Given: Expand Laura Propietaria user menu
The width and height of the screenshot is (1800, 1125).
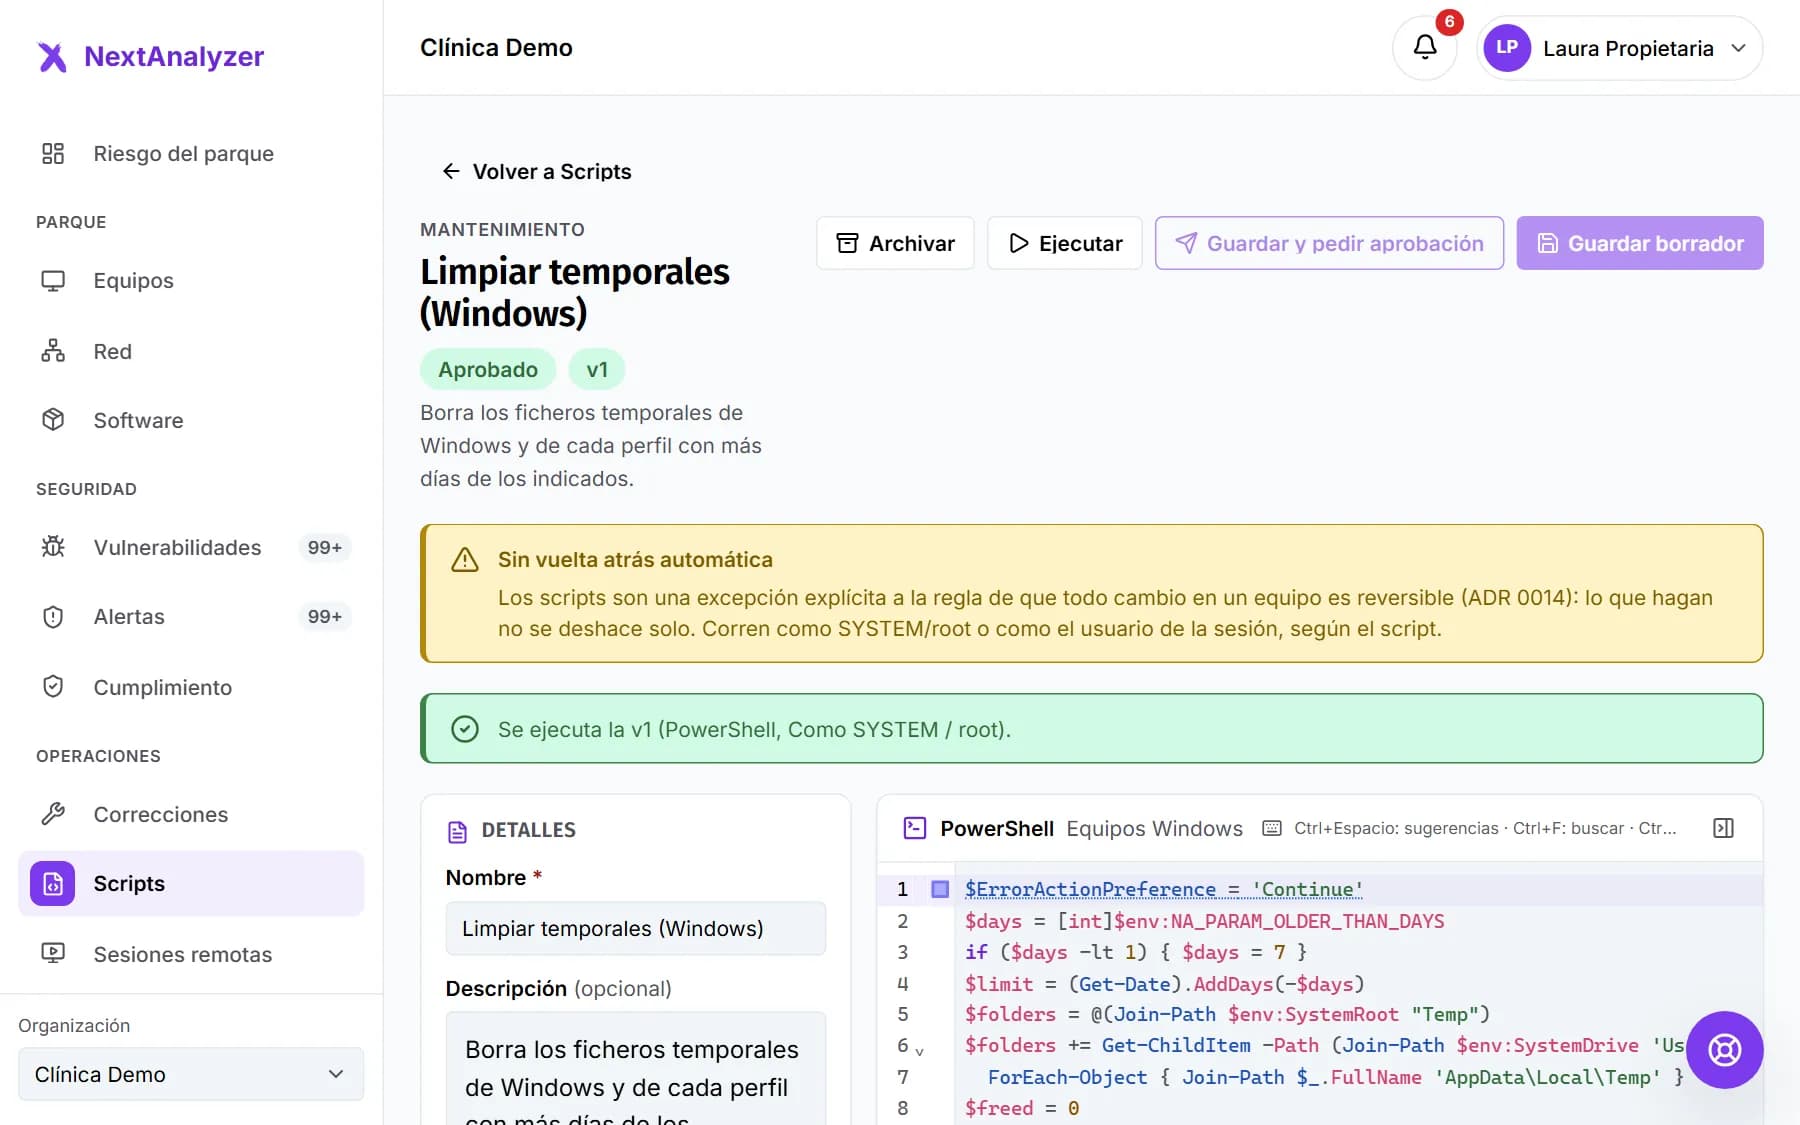Looking at the screenshot, I should [1619, 48].
